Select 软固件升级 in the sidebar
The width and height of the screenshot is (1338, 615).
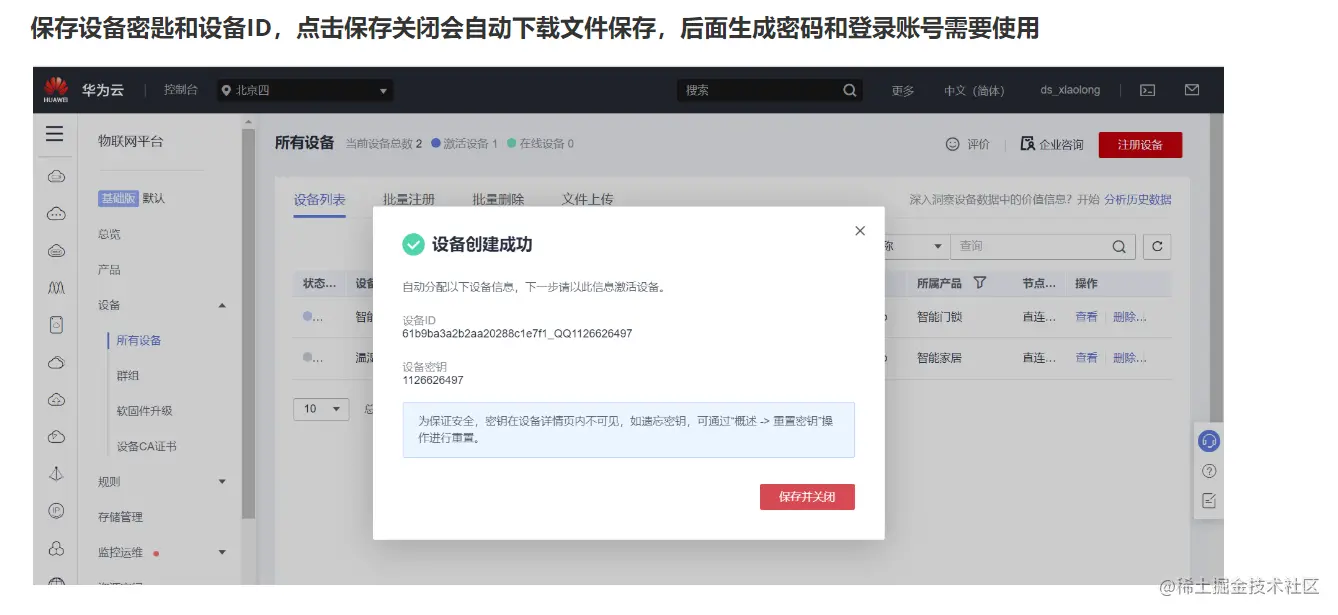[x=144, y=411]
